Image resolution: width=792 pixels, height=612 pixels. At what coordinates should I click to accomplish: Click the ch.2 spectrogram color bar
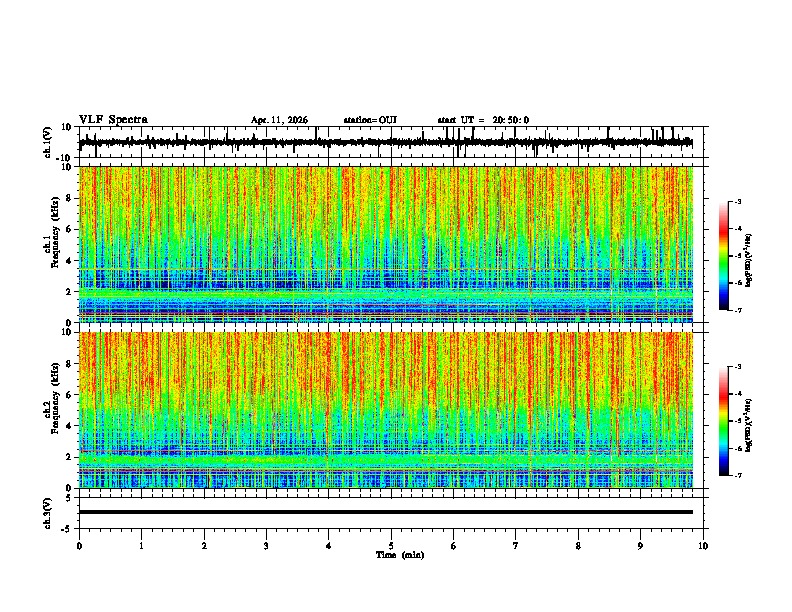click(x=723, y=421)
